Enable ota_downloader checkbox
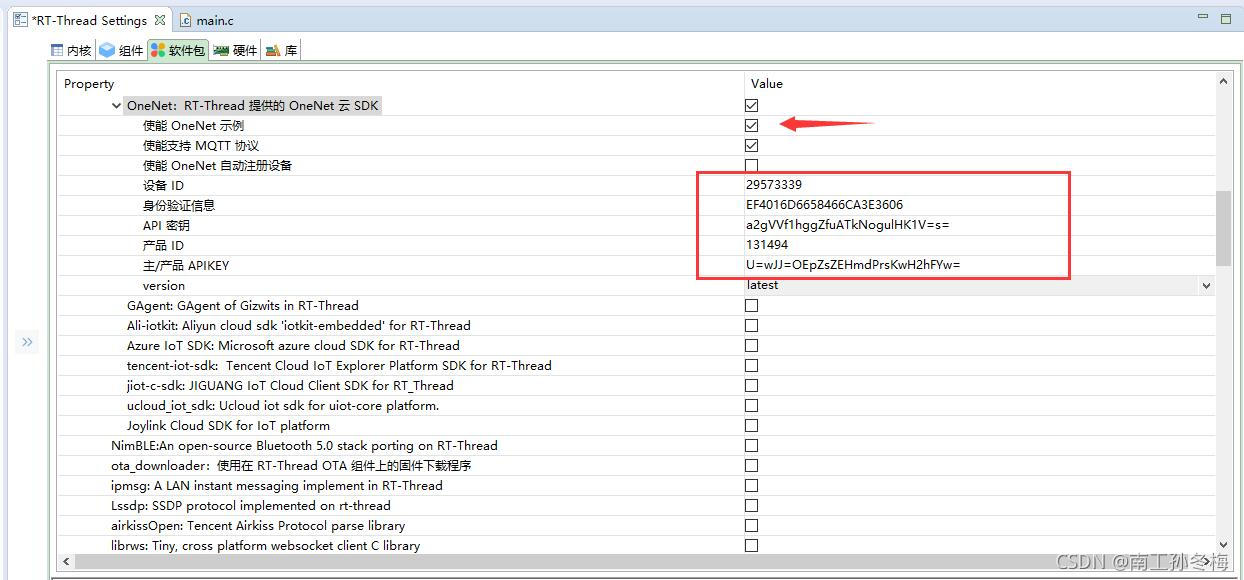Viewport: 1244px width, 580px height. [751, 465]
